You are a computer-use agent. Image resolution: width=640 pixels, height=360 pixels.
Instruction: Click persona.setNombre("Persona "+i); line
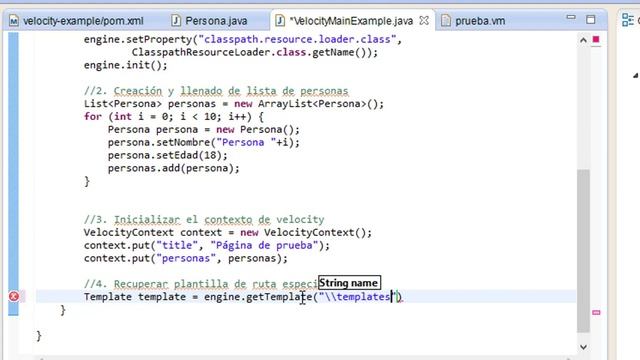pos(204,142)
